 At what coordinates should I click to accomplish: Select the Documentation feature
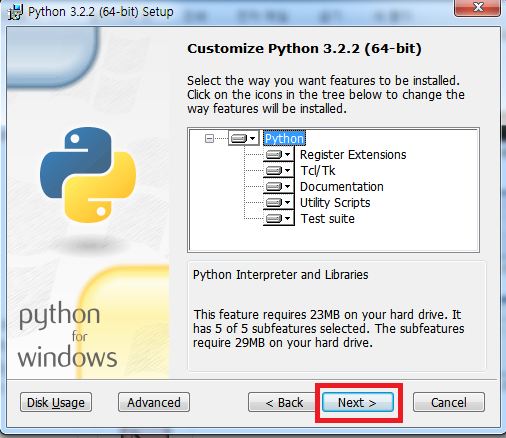coord(342,187)
